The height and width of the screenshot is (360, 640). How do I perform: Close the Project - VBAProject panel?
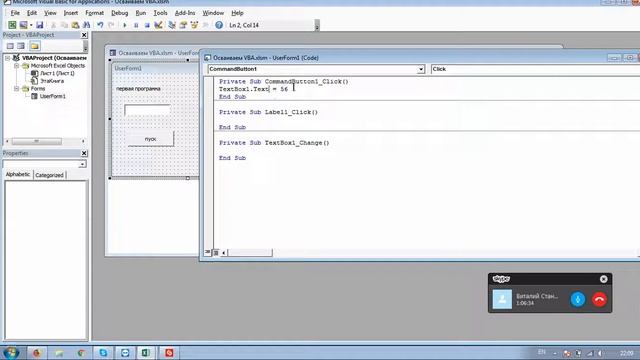coord(84,35)
